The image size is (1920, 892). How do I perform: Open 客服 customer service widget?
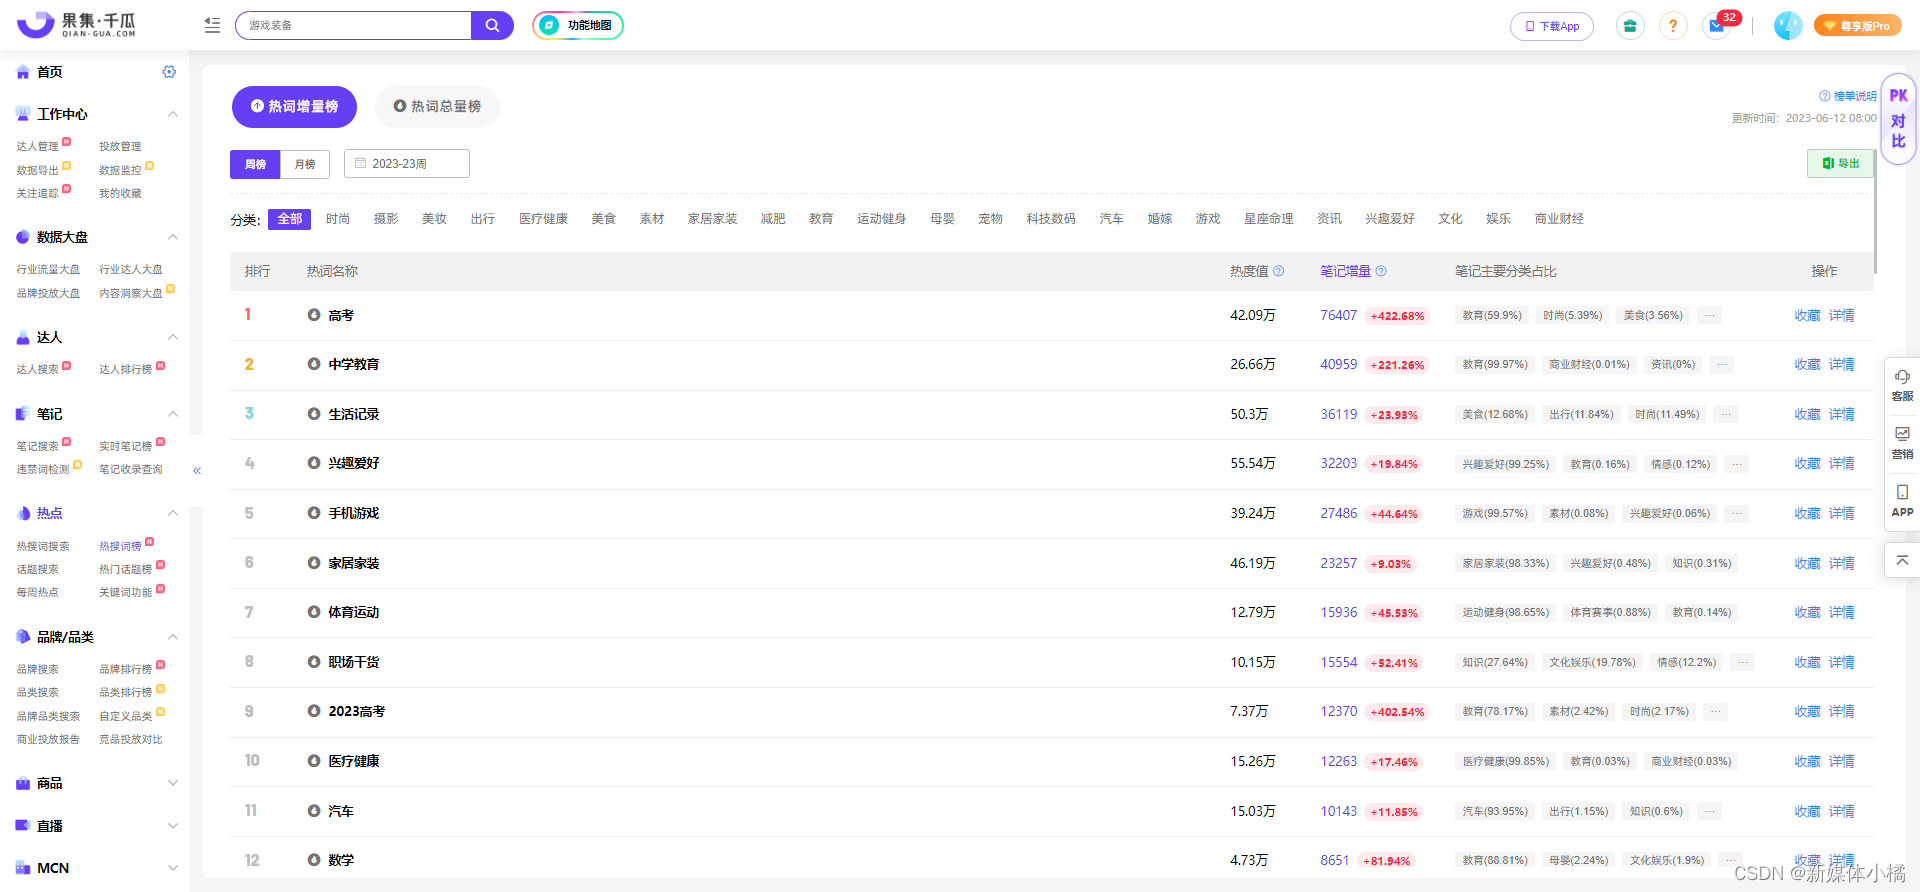(x=1902, y=385)
